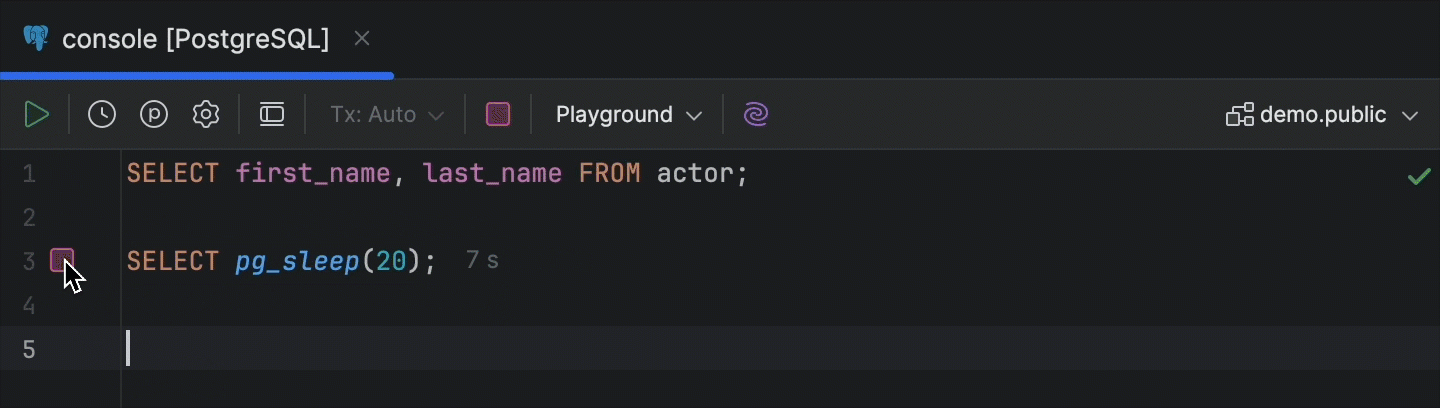Expand the Playground resolve mode dropdown
Viewport: 1440px width, 408px height.
point(629,115)
